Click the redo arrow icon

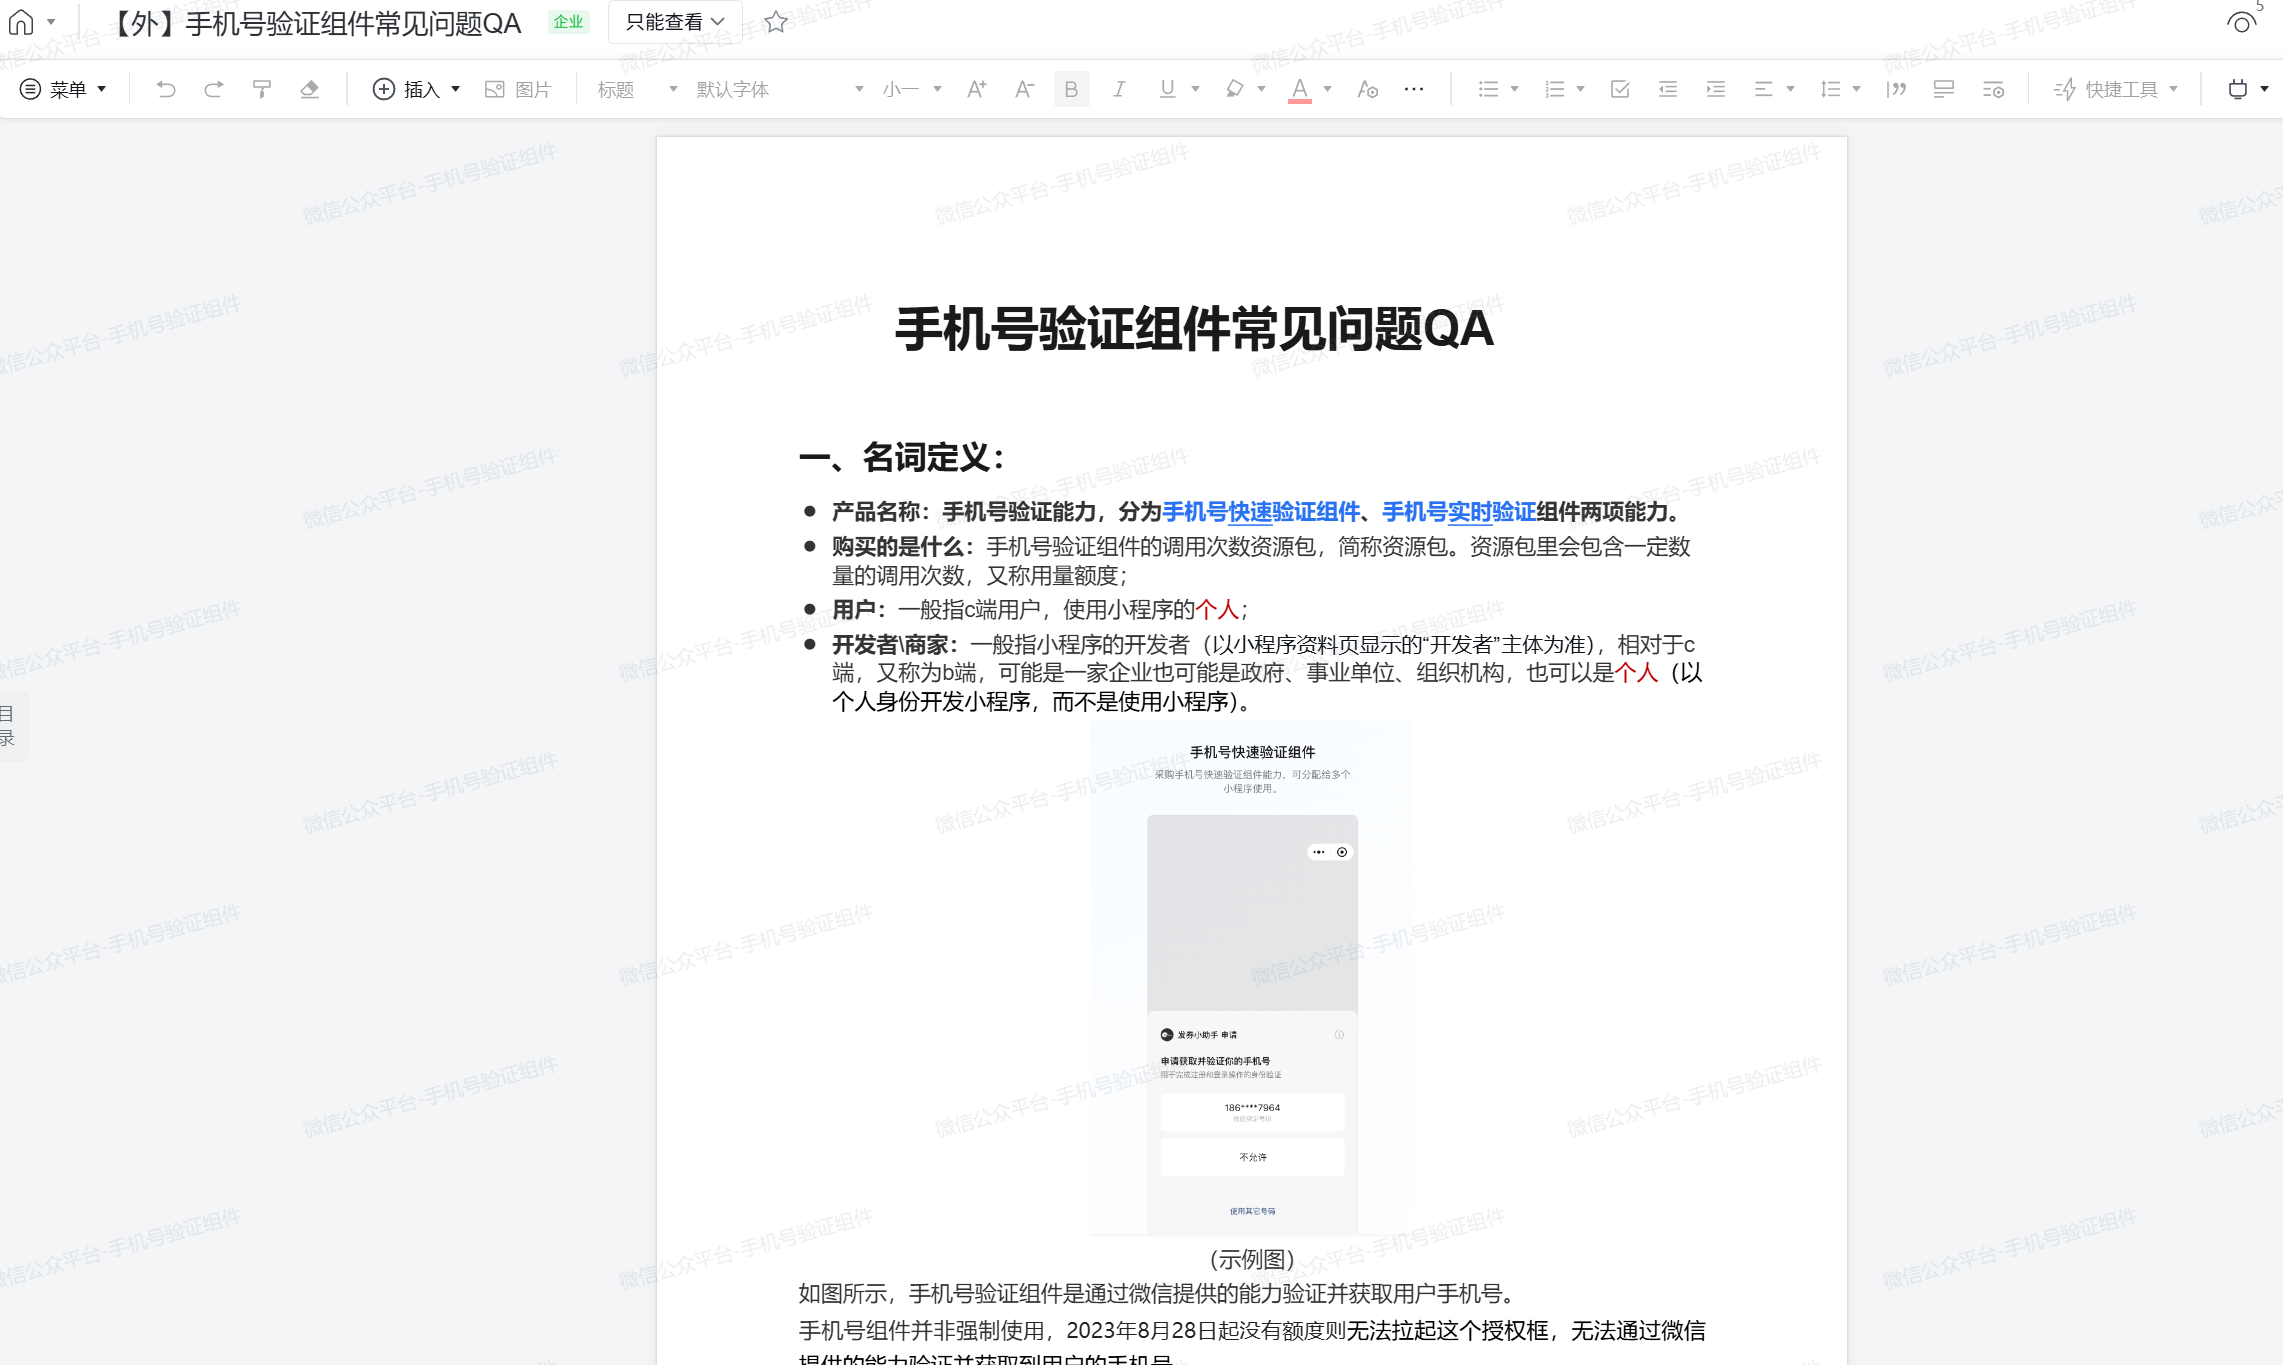[x=213, y=90]
